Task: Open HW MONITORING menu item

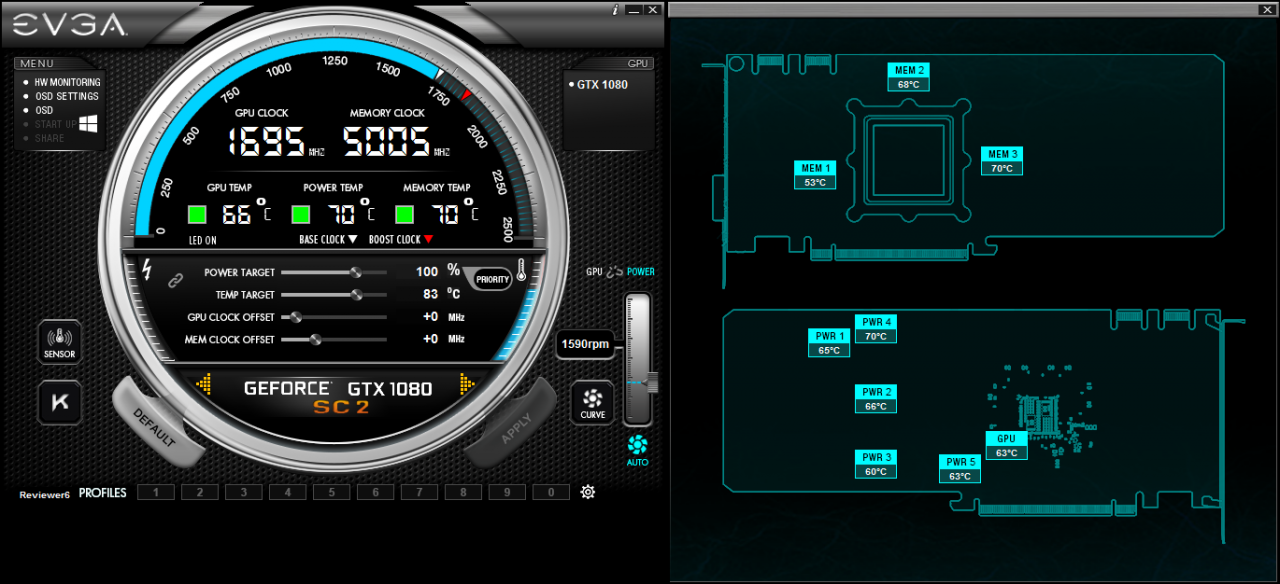Action: [x=68, y=83]
